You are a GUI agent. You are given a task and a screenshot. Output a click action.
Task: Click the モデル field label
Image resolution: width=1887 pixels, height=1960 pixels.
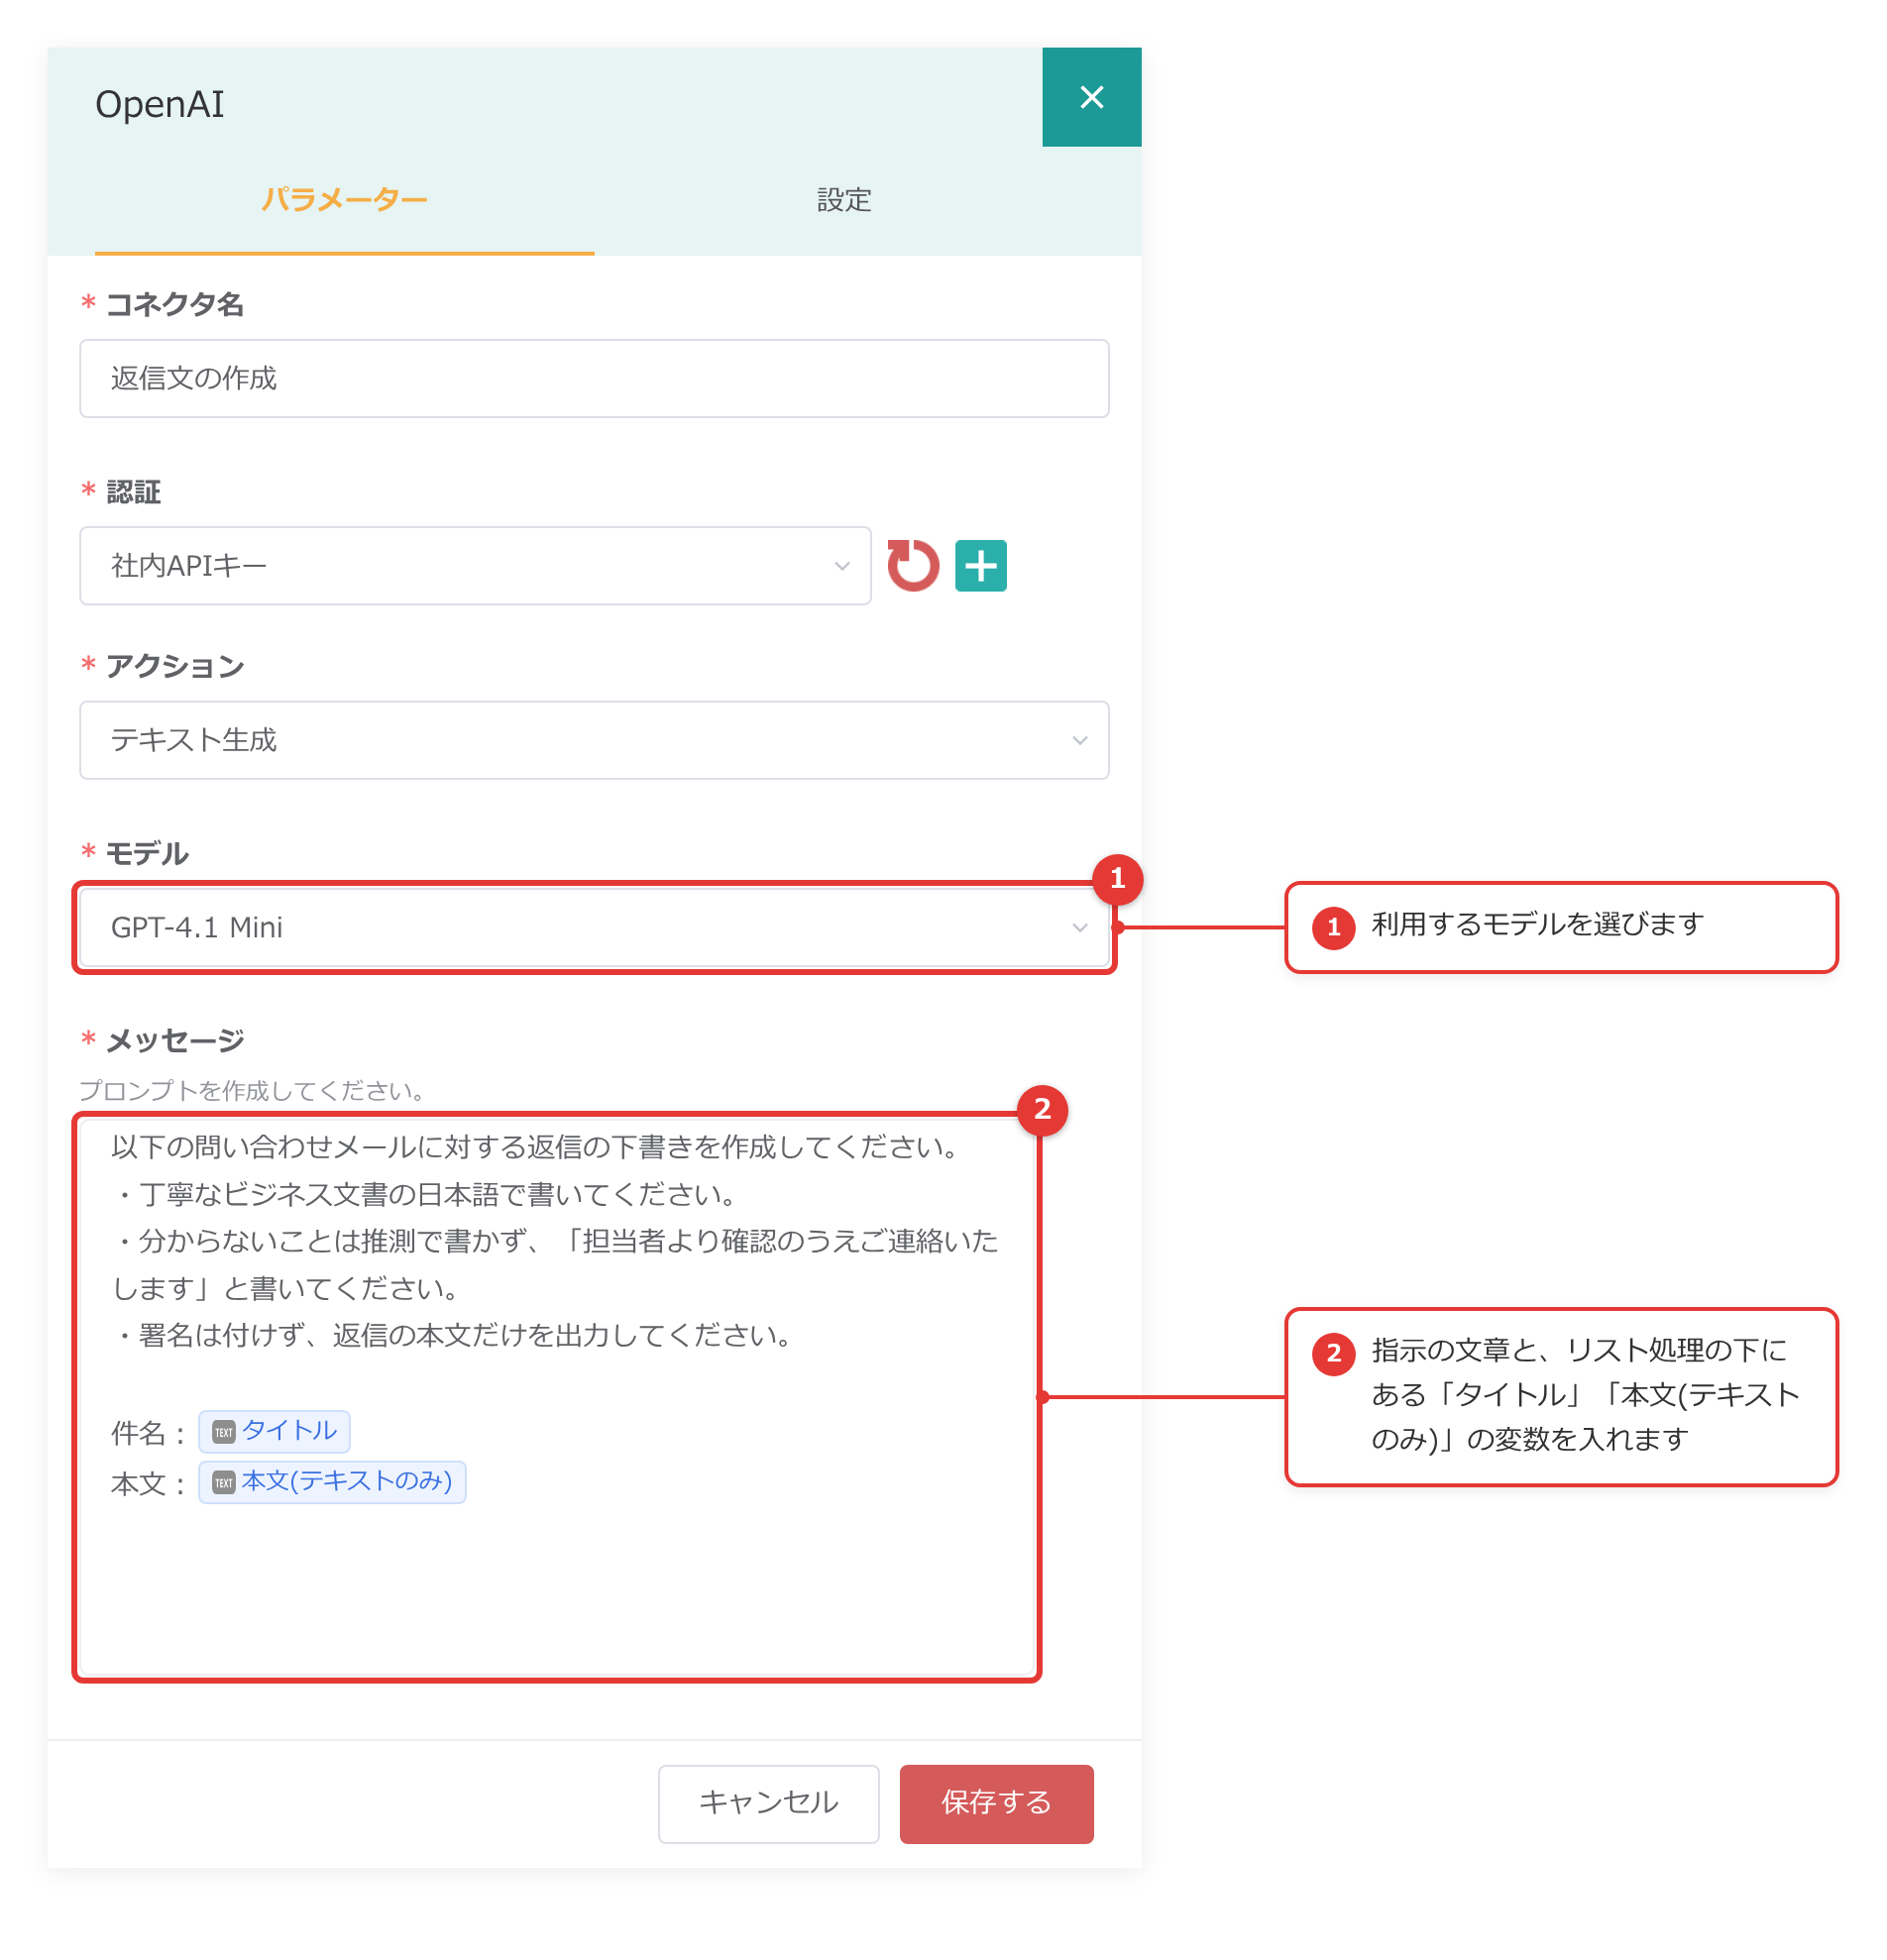[x=147, y=853]
